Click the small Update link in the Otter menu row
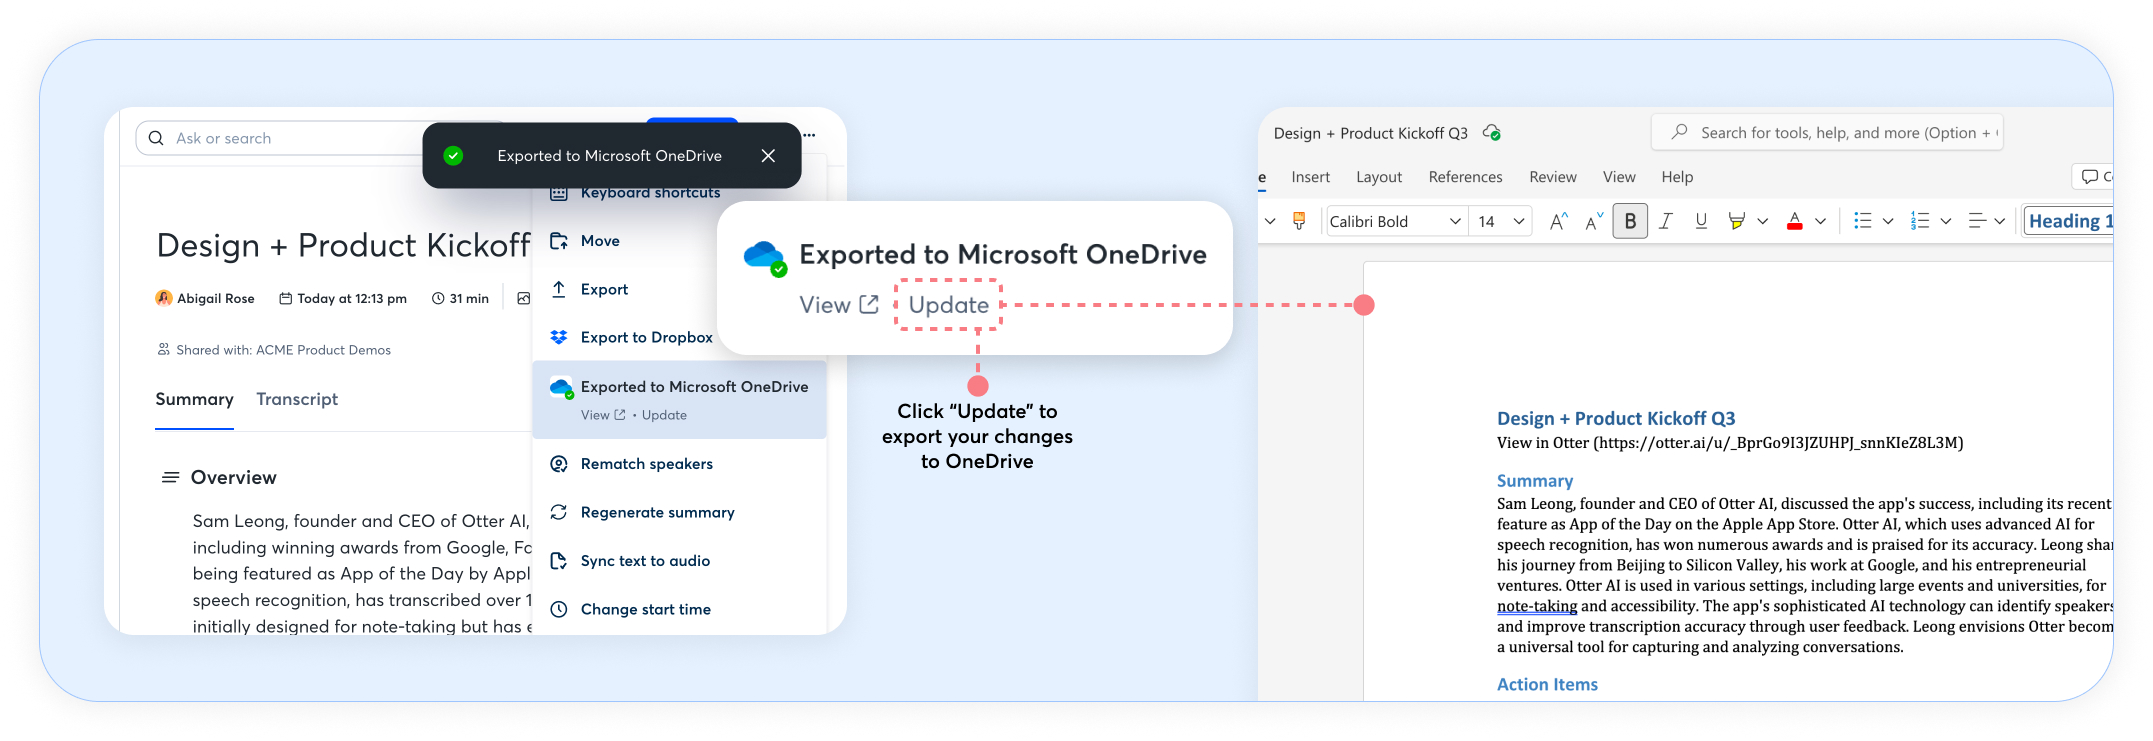Image resolution: width=2153 pixels, height=741 pixels. click(x=664, y=415)
